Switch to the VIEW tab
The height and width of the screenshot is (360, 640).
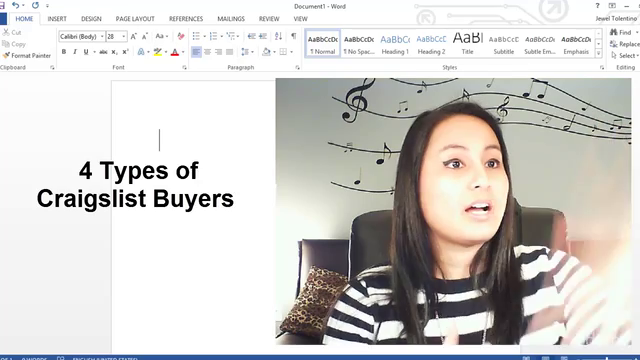(x=300, y=19)
